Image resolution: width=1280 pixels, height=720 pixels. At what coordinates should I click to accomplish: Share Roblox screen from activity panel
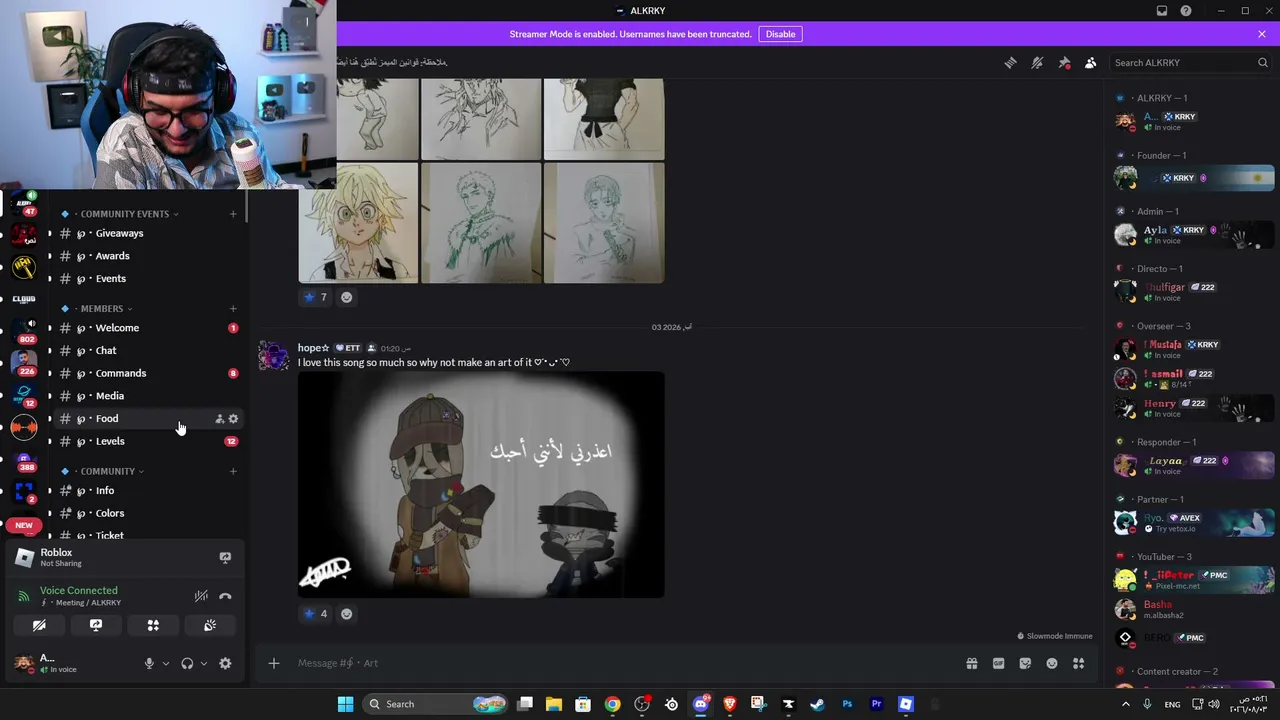[x=225, y=558]
